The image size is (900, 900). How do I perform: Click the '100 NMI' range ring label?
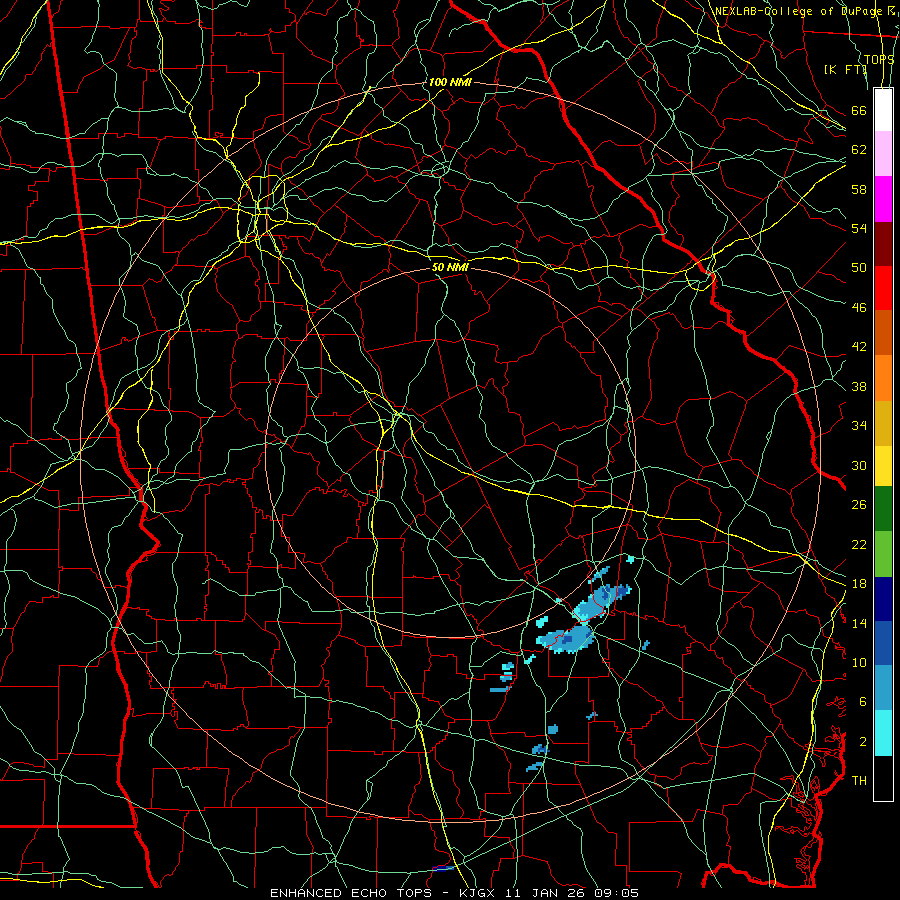(x=449, y=82)
